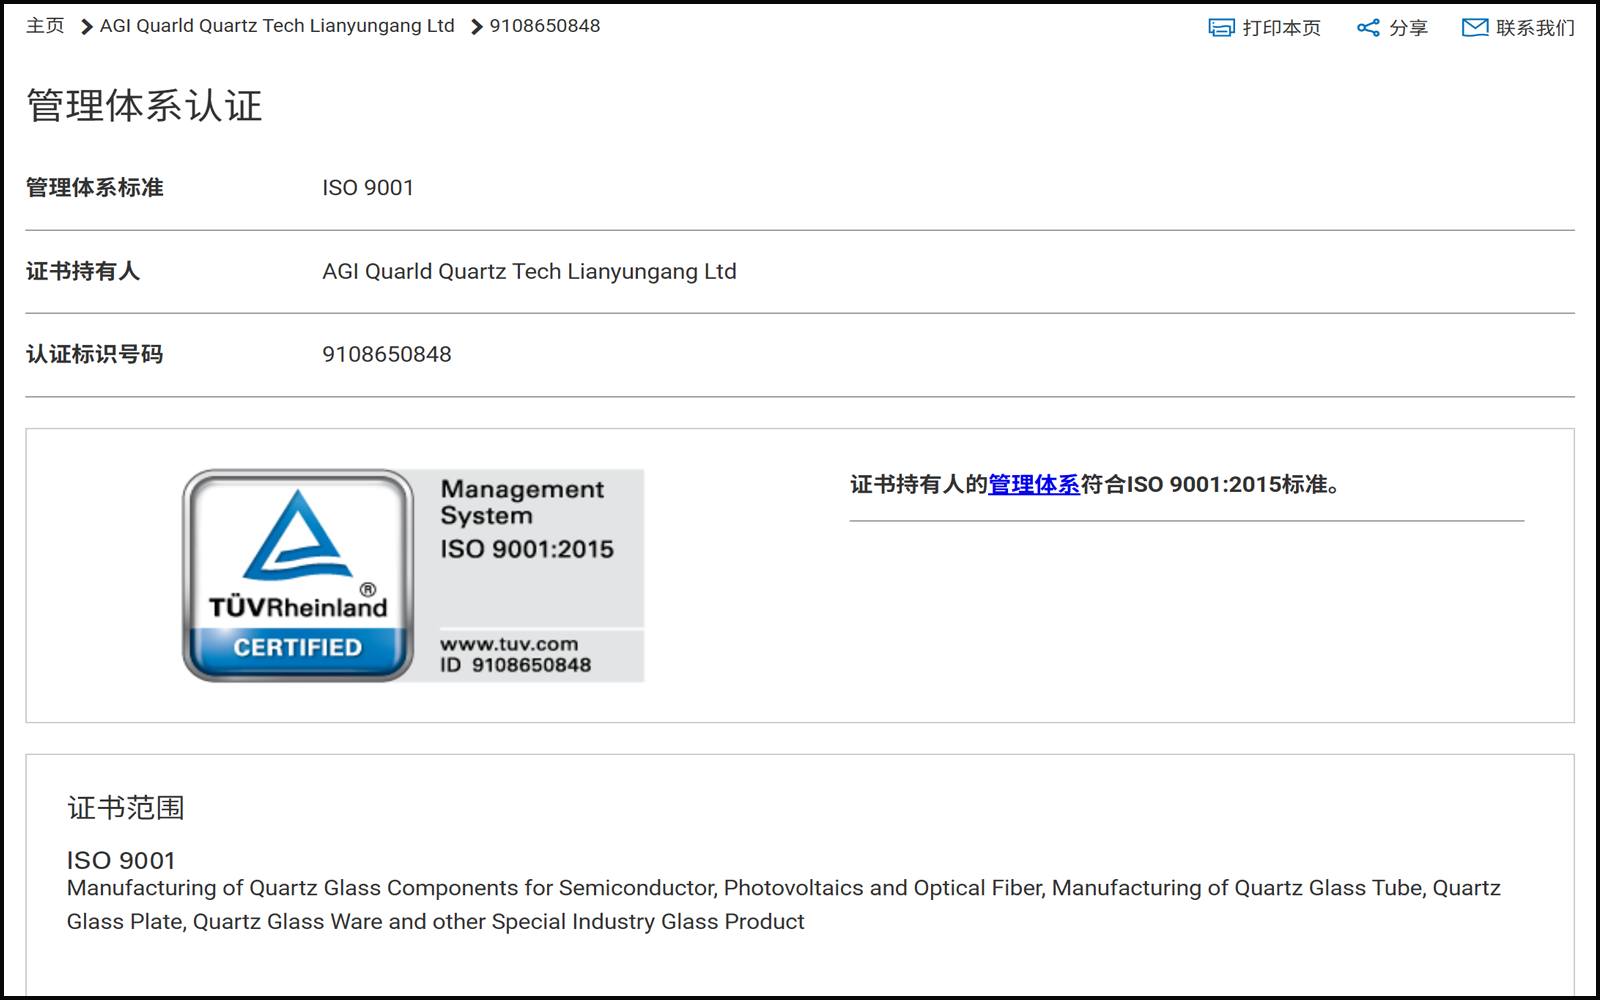
Task: Click the 管理体系认证 page title
Action: [145, 106]
